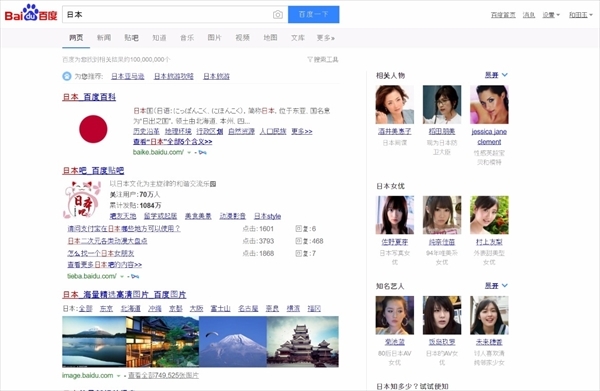This screenshot has height=391, width=600.
Task: Click the Baidu logo
Action: [31, 13]
